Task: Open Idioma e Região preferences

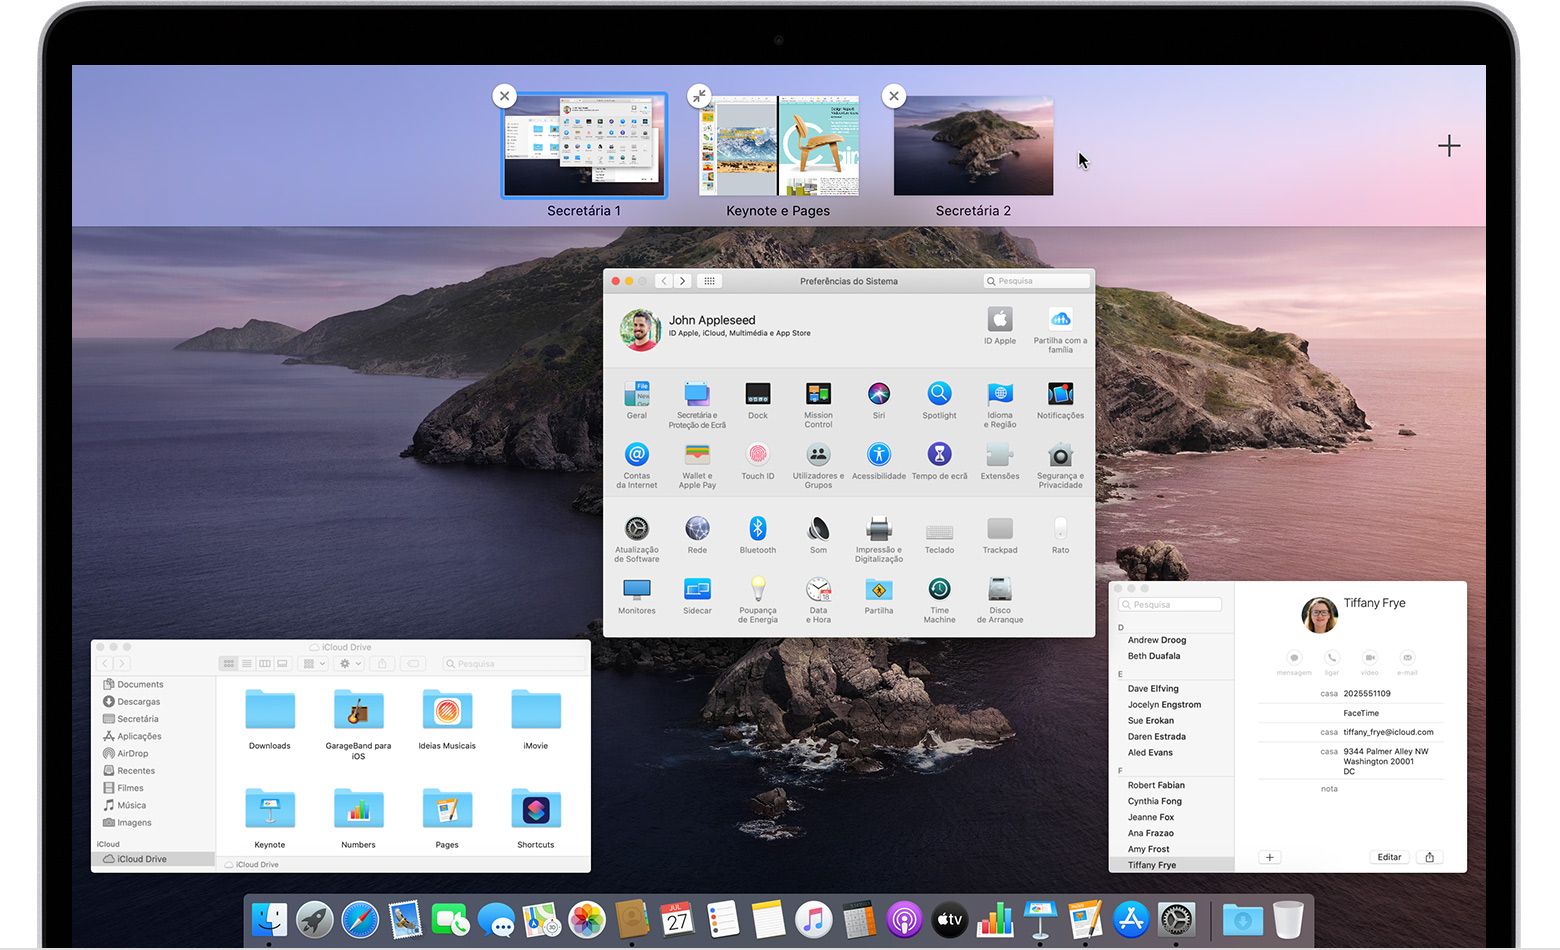Action: pyautogui.click(x=1000, y=404)
